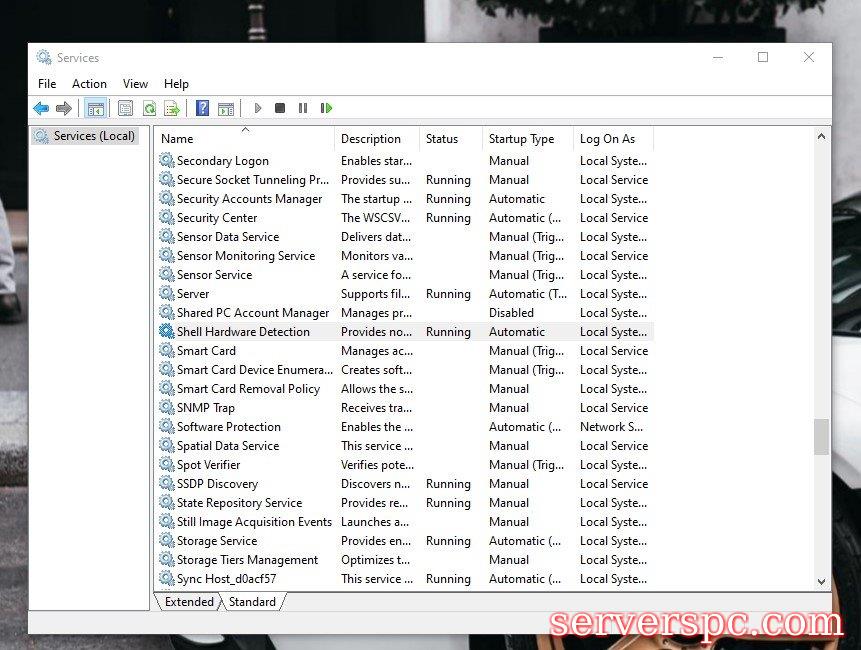Image resolution: width=861 pixels, height=650 pixels.
Task: Switch to the Extended tab
Action: [x=189, y=602]
